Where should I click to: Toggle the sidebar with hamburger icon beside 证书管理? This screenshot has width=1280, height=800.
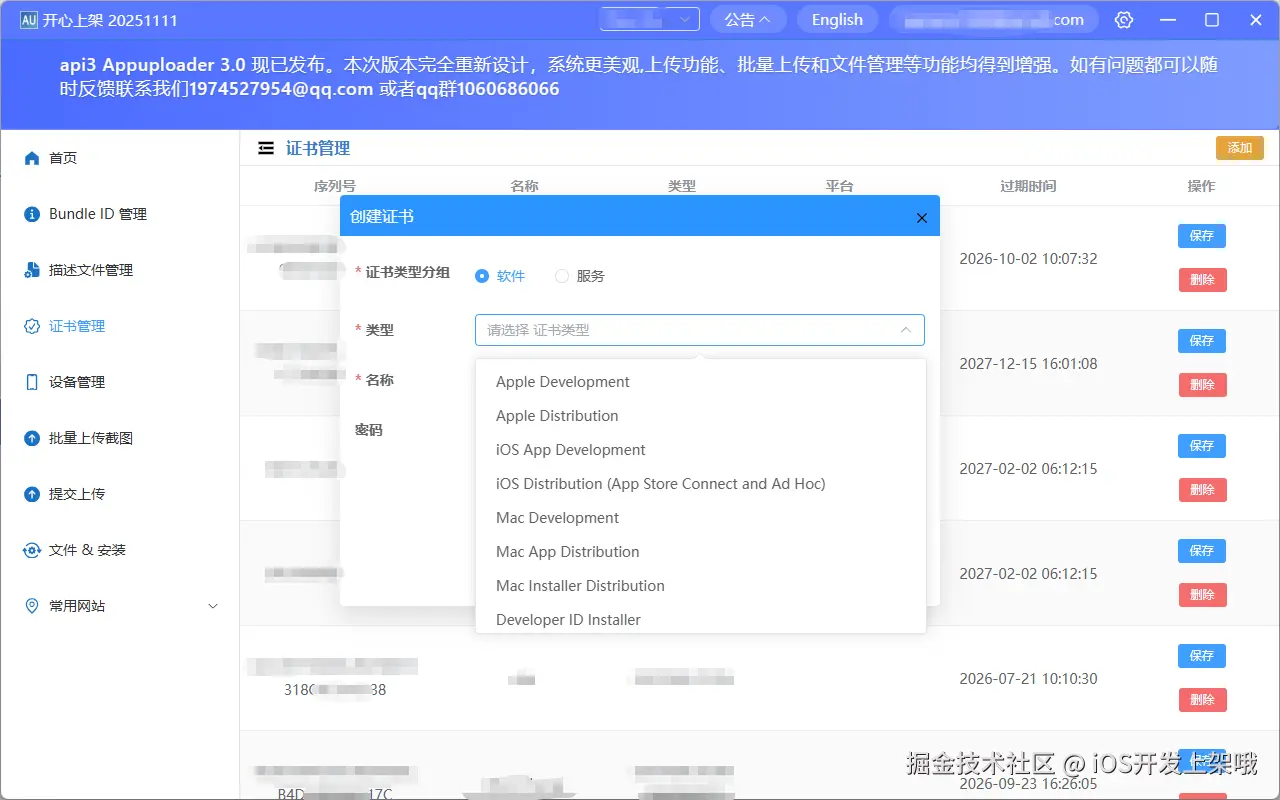(265, 147)
